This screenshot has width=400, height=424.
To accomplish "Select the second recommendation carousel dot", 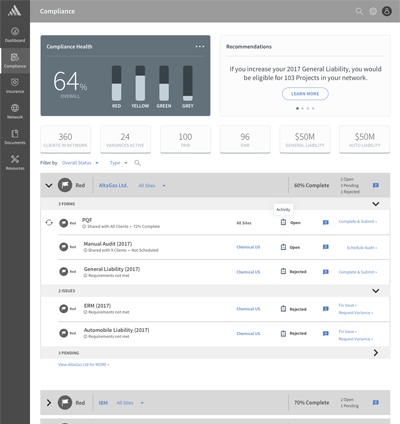I will [x=302, y=108].
